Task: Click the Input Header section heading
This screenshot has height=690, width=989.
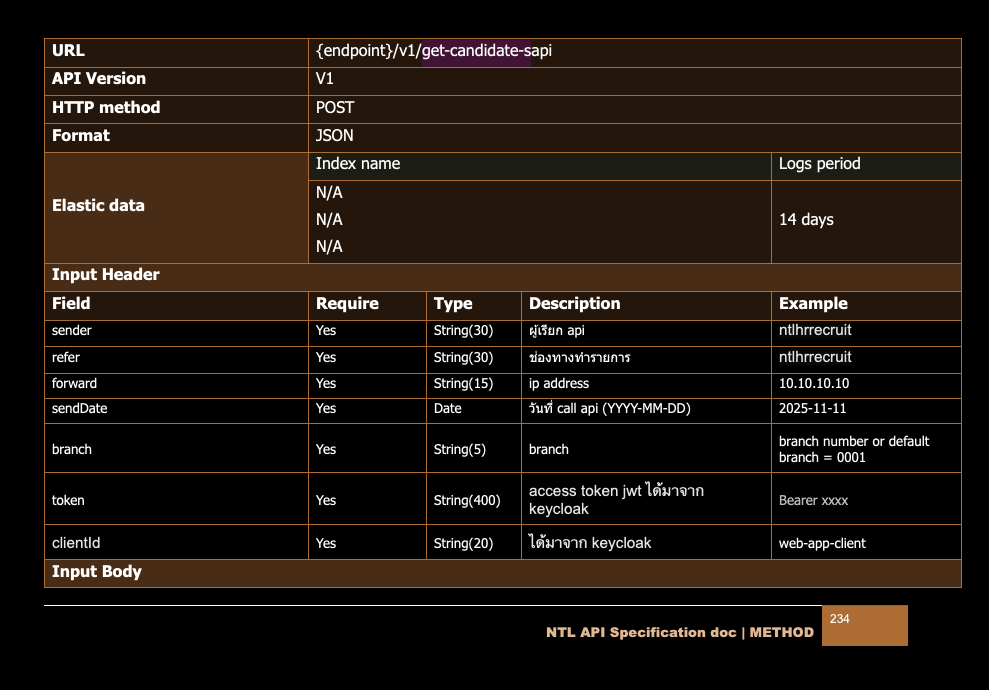Action: click(106, 275)
